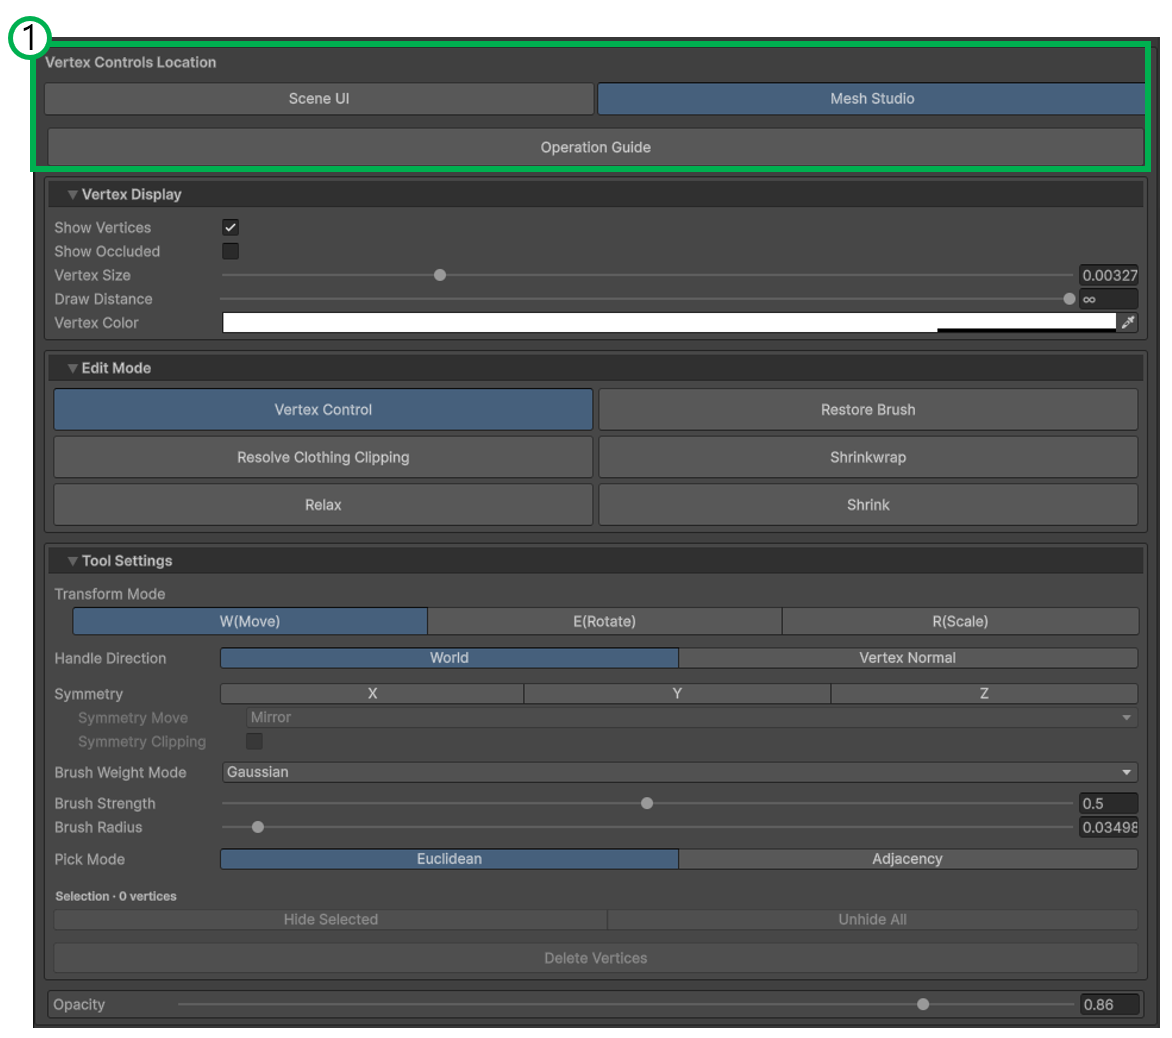The height and width of the screenshot is (1038, 1172).
Task: Select E(Rotate) transform mode
Action: [605, 621]
